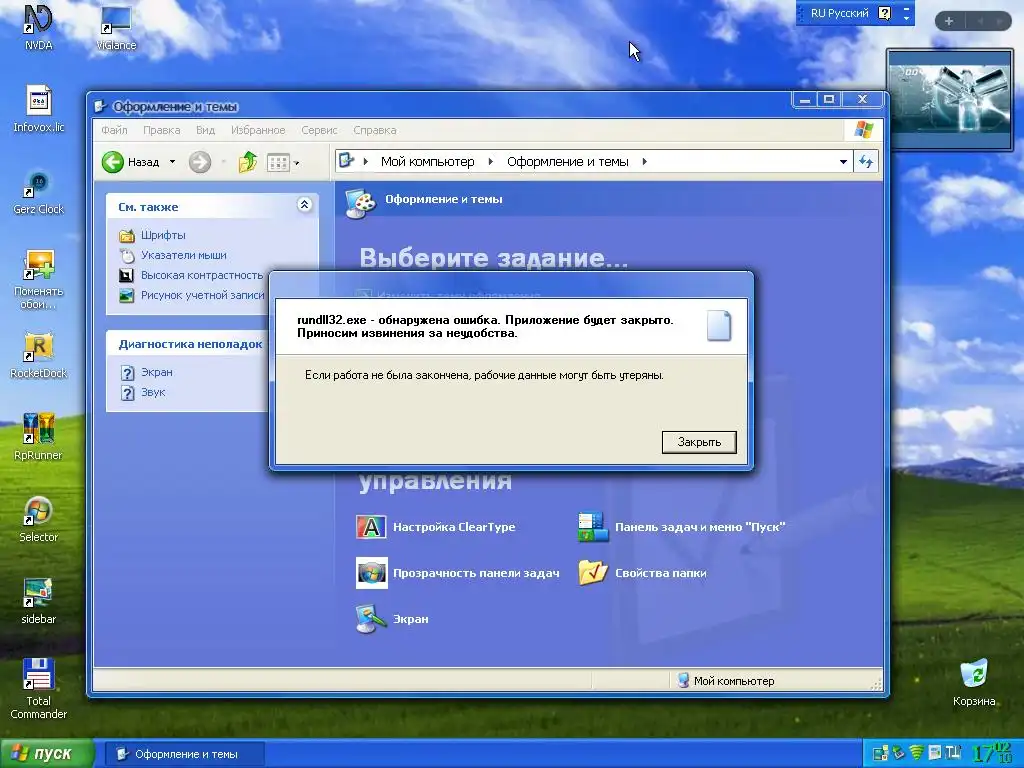Open the Views icon in the toolbar
The width and height of the screenshot is (1024, 768).
coord(278,162)
